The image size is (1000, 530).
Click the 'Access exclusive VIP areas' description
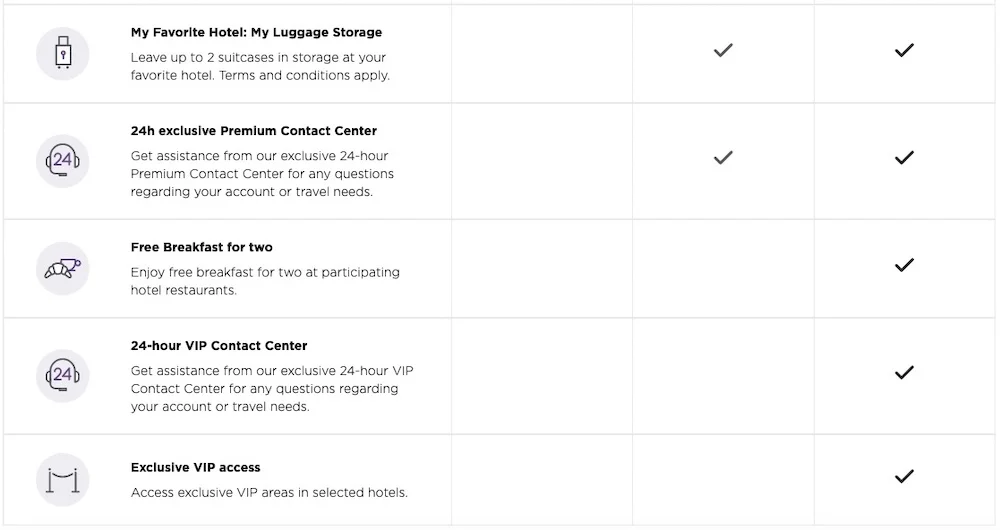point(269,492)
